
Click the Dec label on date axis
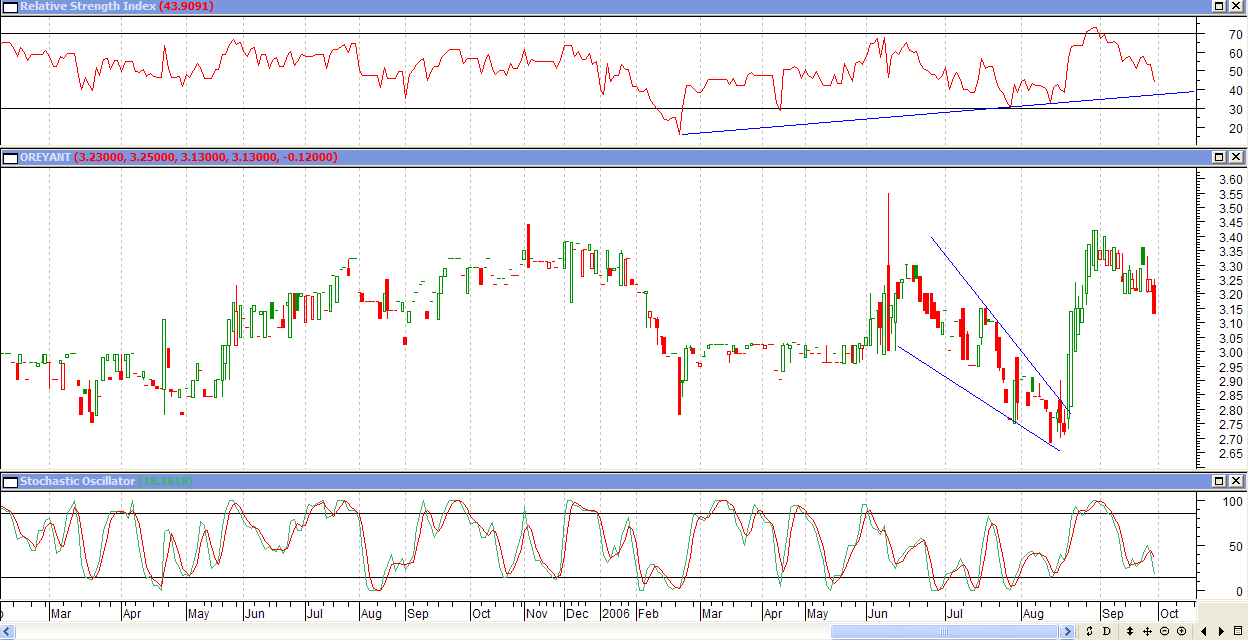click(x=578, y=612)
